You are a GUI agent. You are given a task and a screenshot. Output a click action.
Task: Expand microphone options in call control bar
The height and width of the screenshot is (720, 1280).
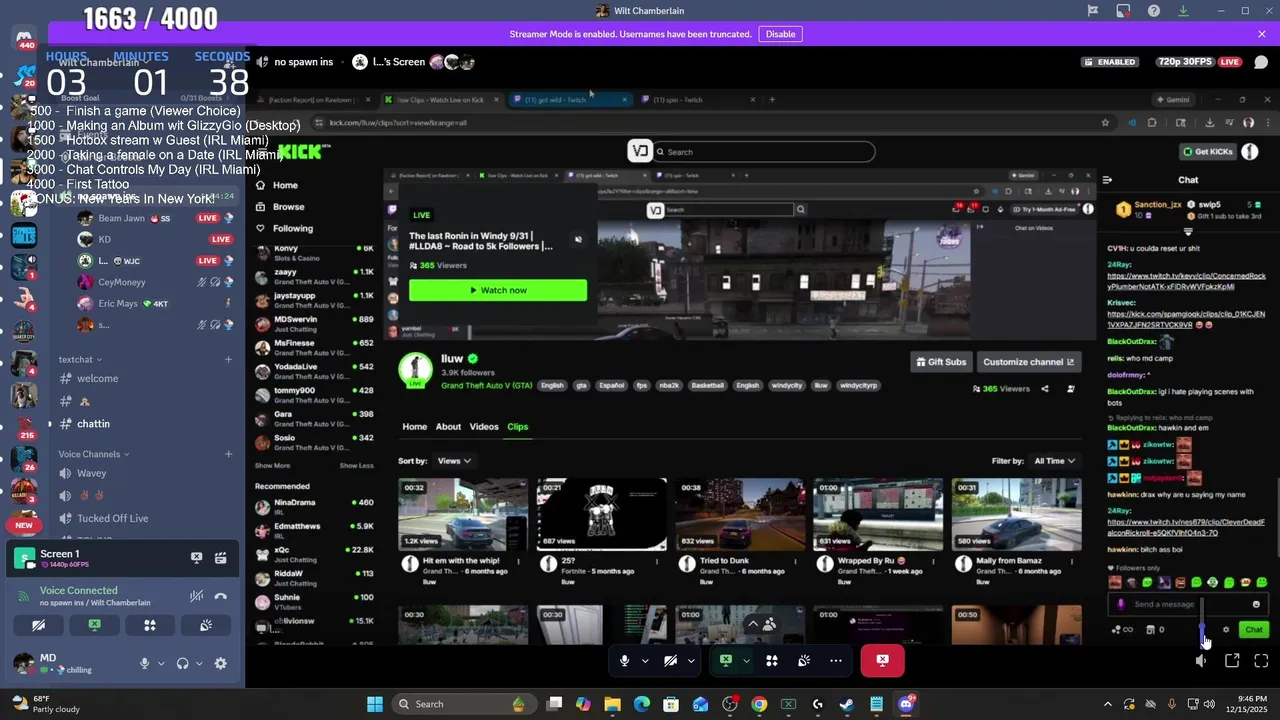(644, 660)
